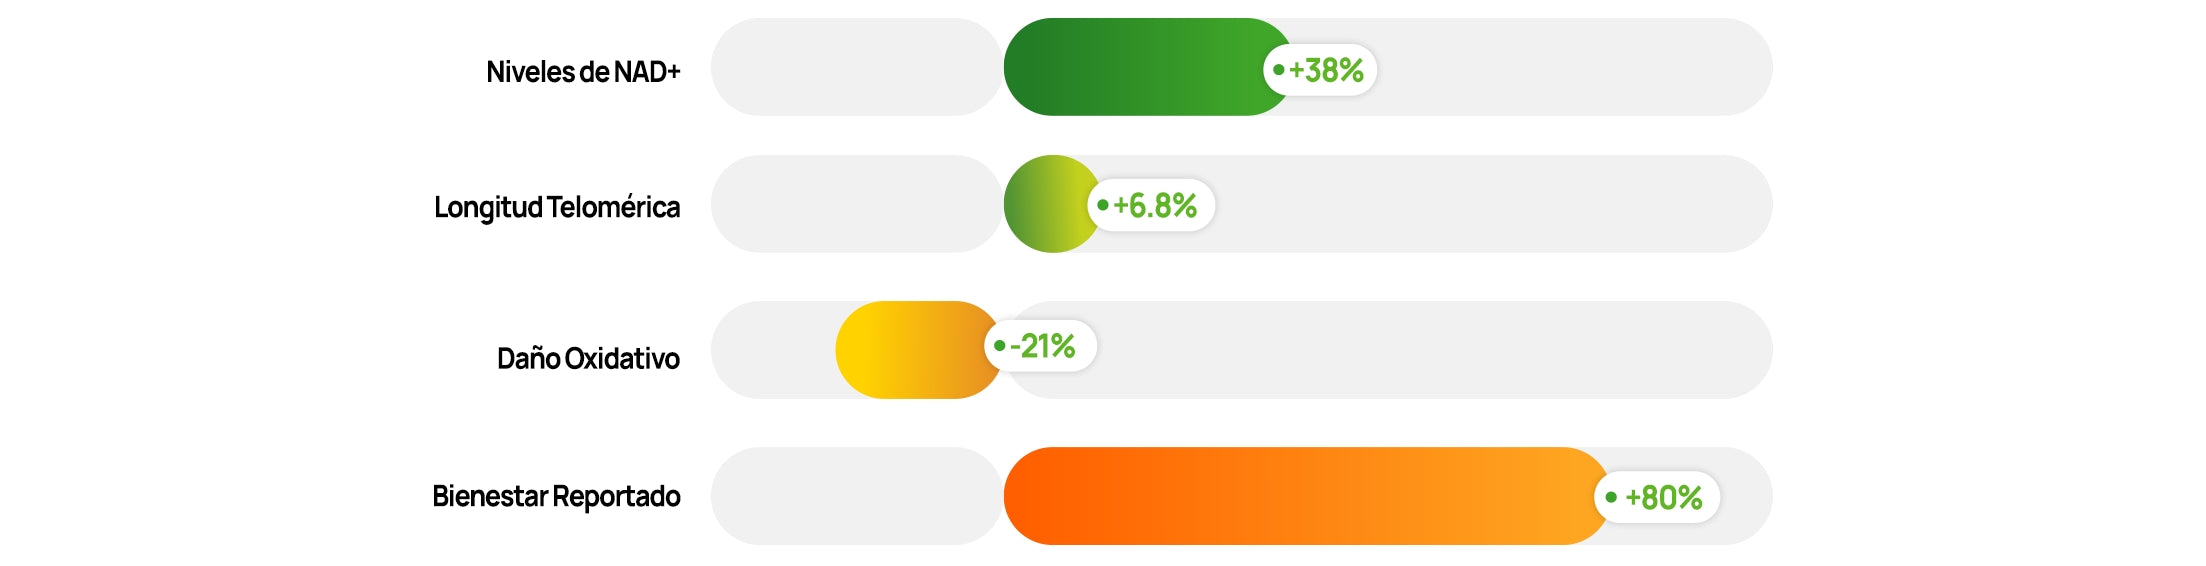
Task: Click the green dot beside -21%
Action: pyautogui.click(x=999, y=346)
